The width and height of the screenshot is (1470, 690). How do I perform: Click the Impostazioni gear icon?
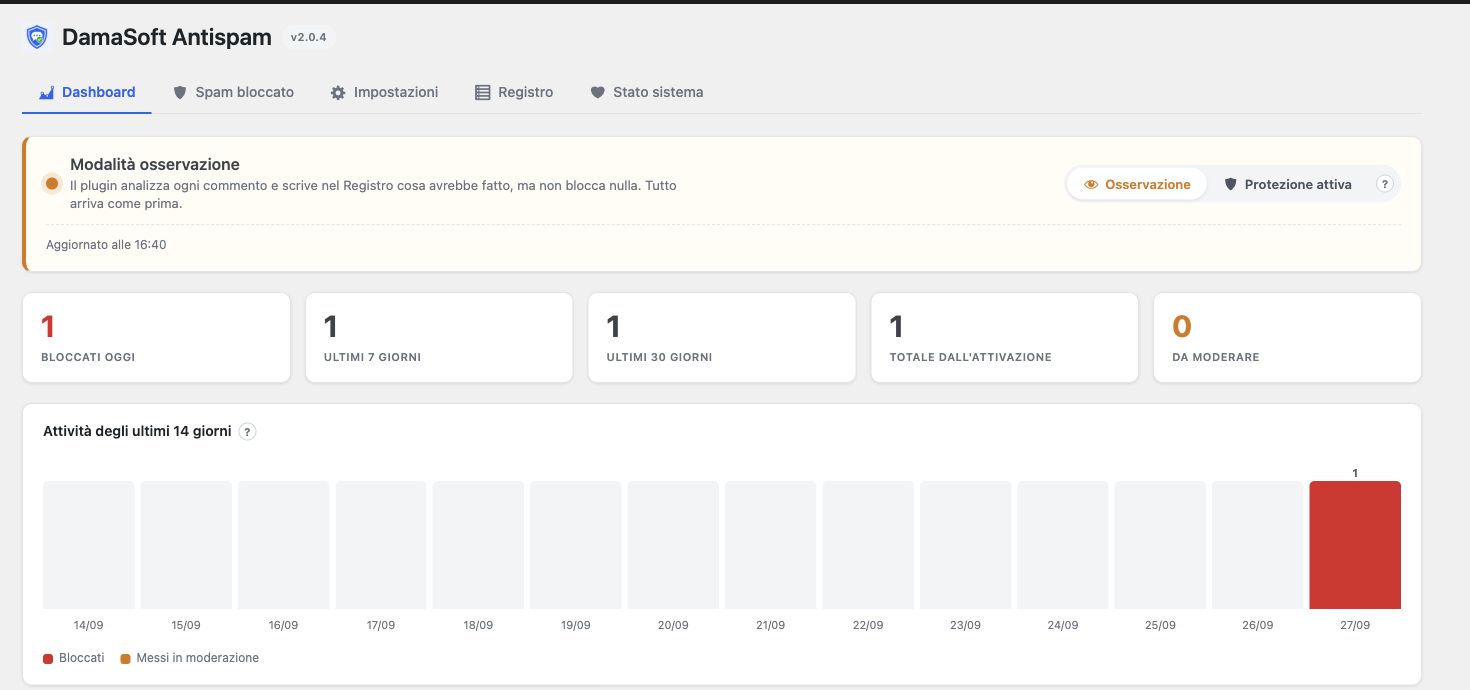(x=338, y=92)
